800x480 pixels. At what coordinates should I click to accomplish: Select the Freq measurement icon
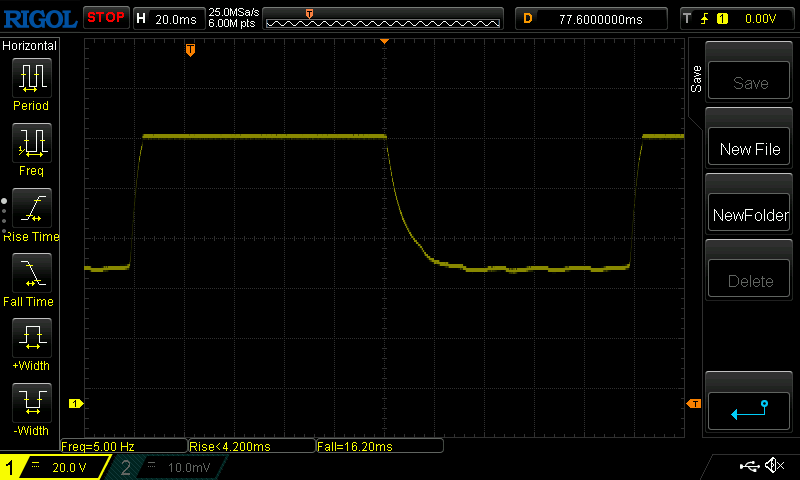(x=31, y=143)
